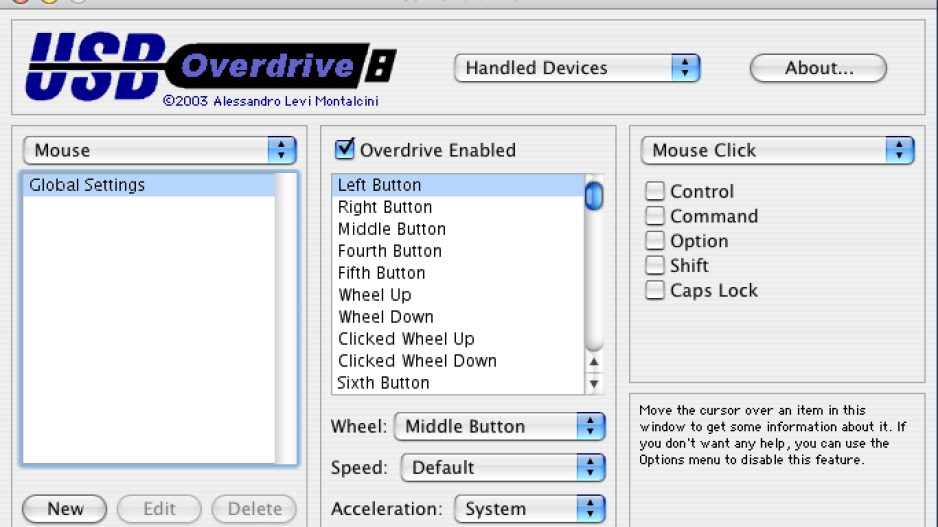Enable the Caps Lock modifier checkbox
Viewport: 938px width, 527px height.
click(x=655, y=290)
